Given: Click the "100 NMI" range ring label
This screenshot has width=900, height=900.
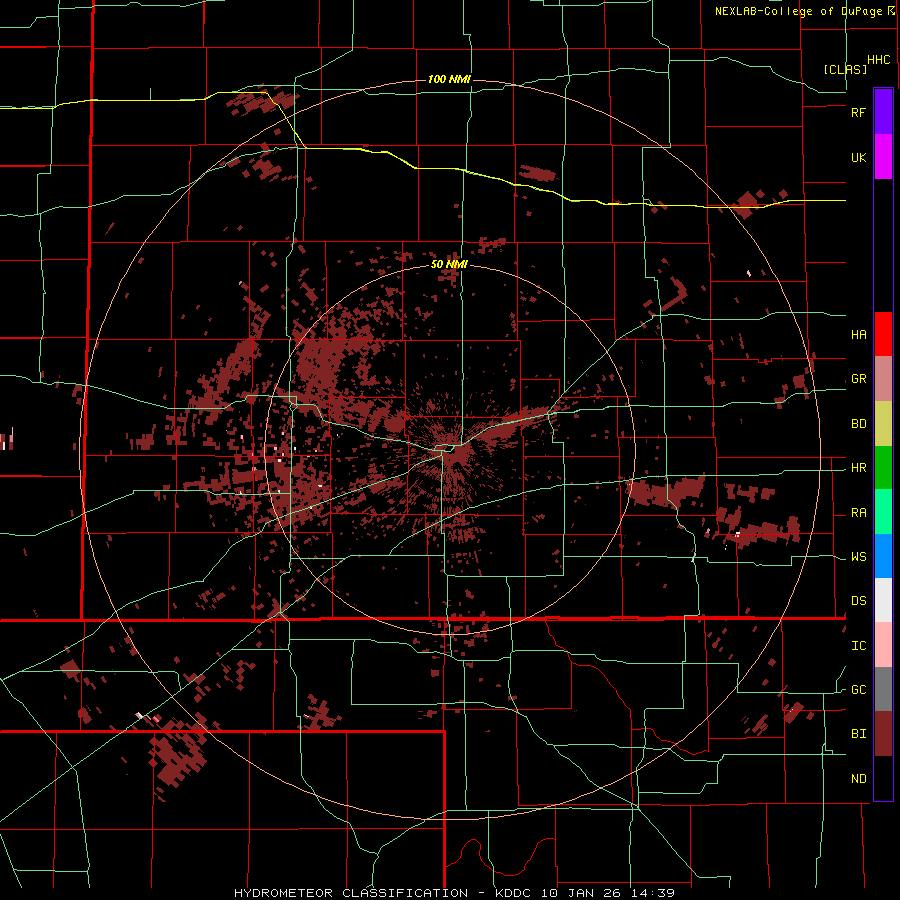Looking at the screenshot, I should coord(449,79).
